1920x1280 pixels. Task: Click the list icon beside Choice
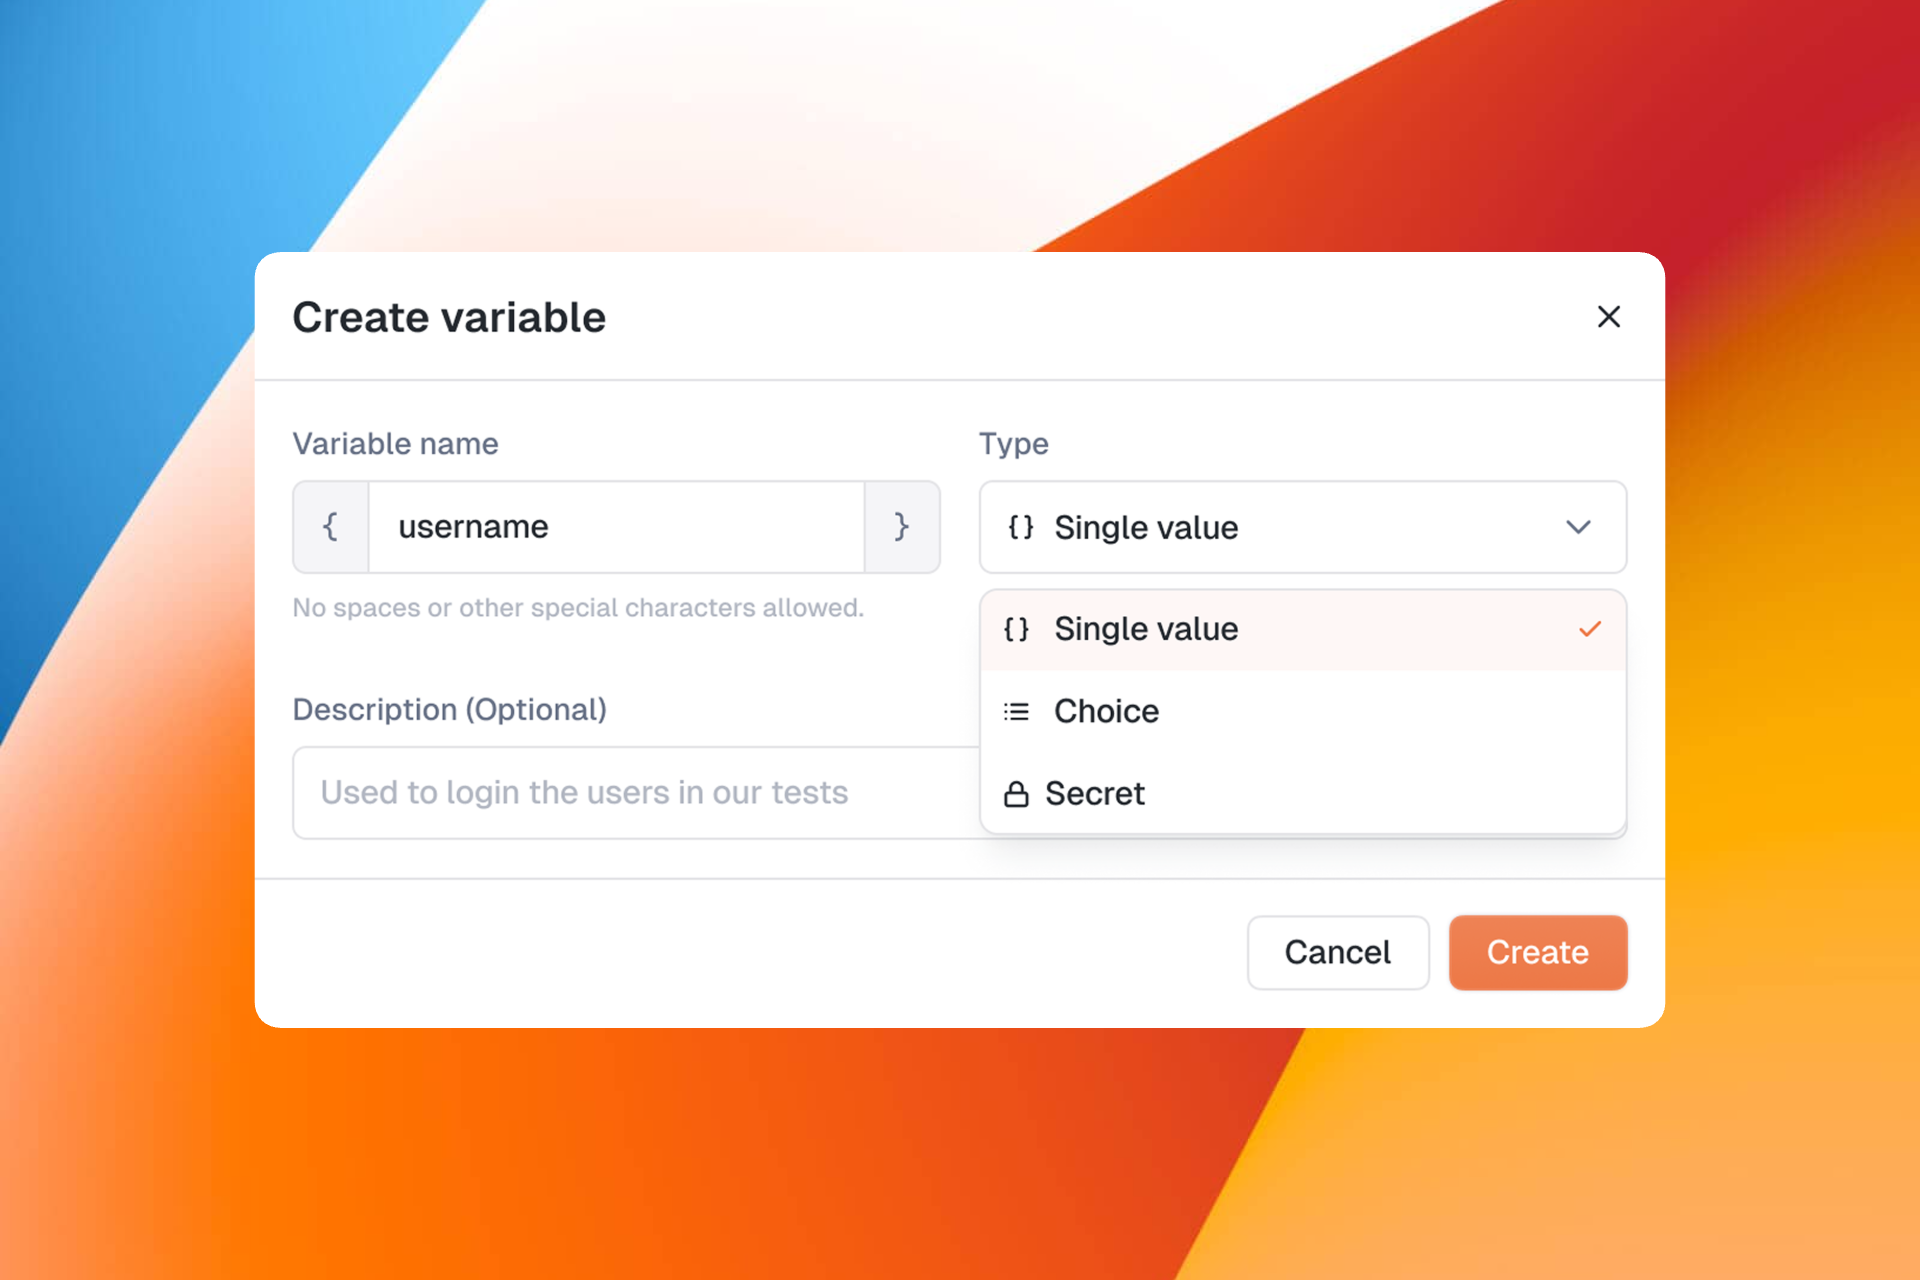click(x=1016, y=711)
